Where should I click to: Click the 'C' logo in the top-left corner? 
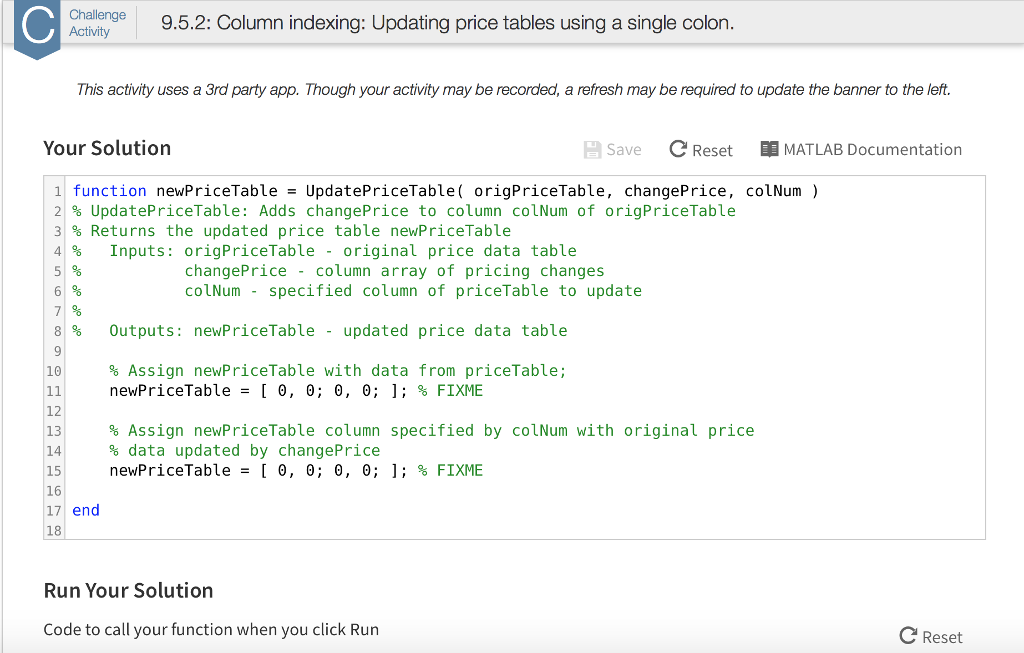coord(36,26)
